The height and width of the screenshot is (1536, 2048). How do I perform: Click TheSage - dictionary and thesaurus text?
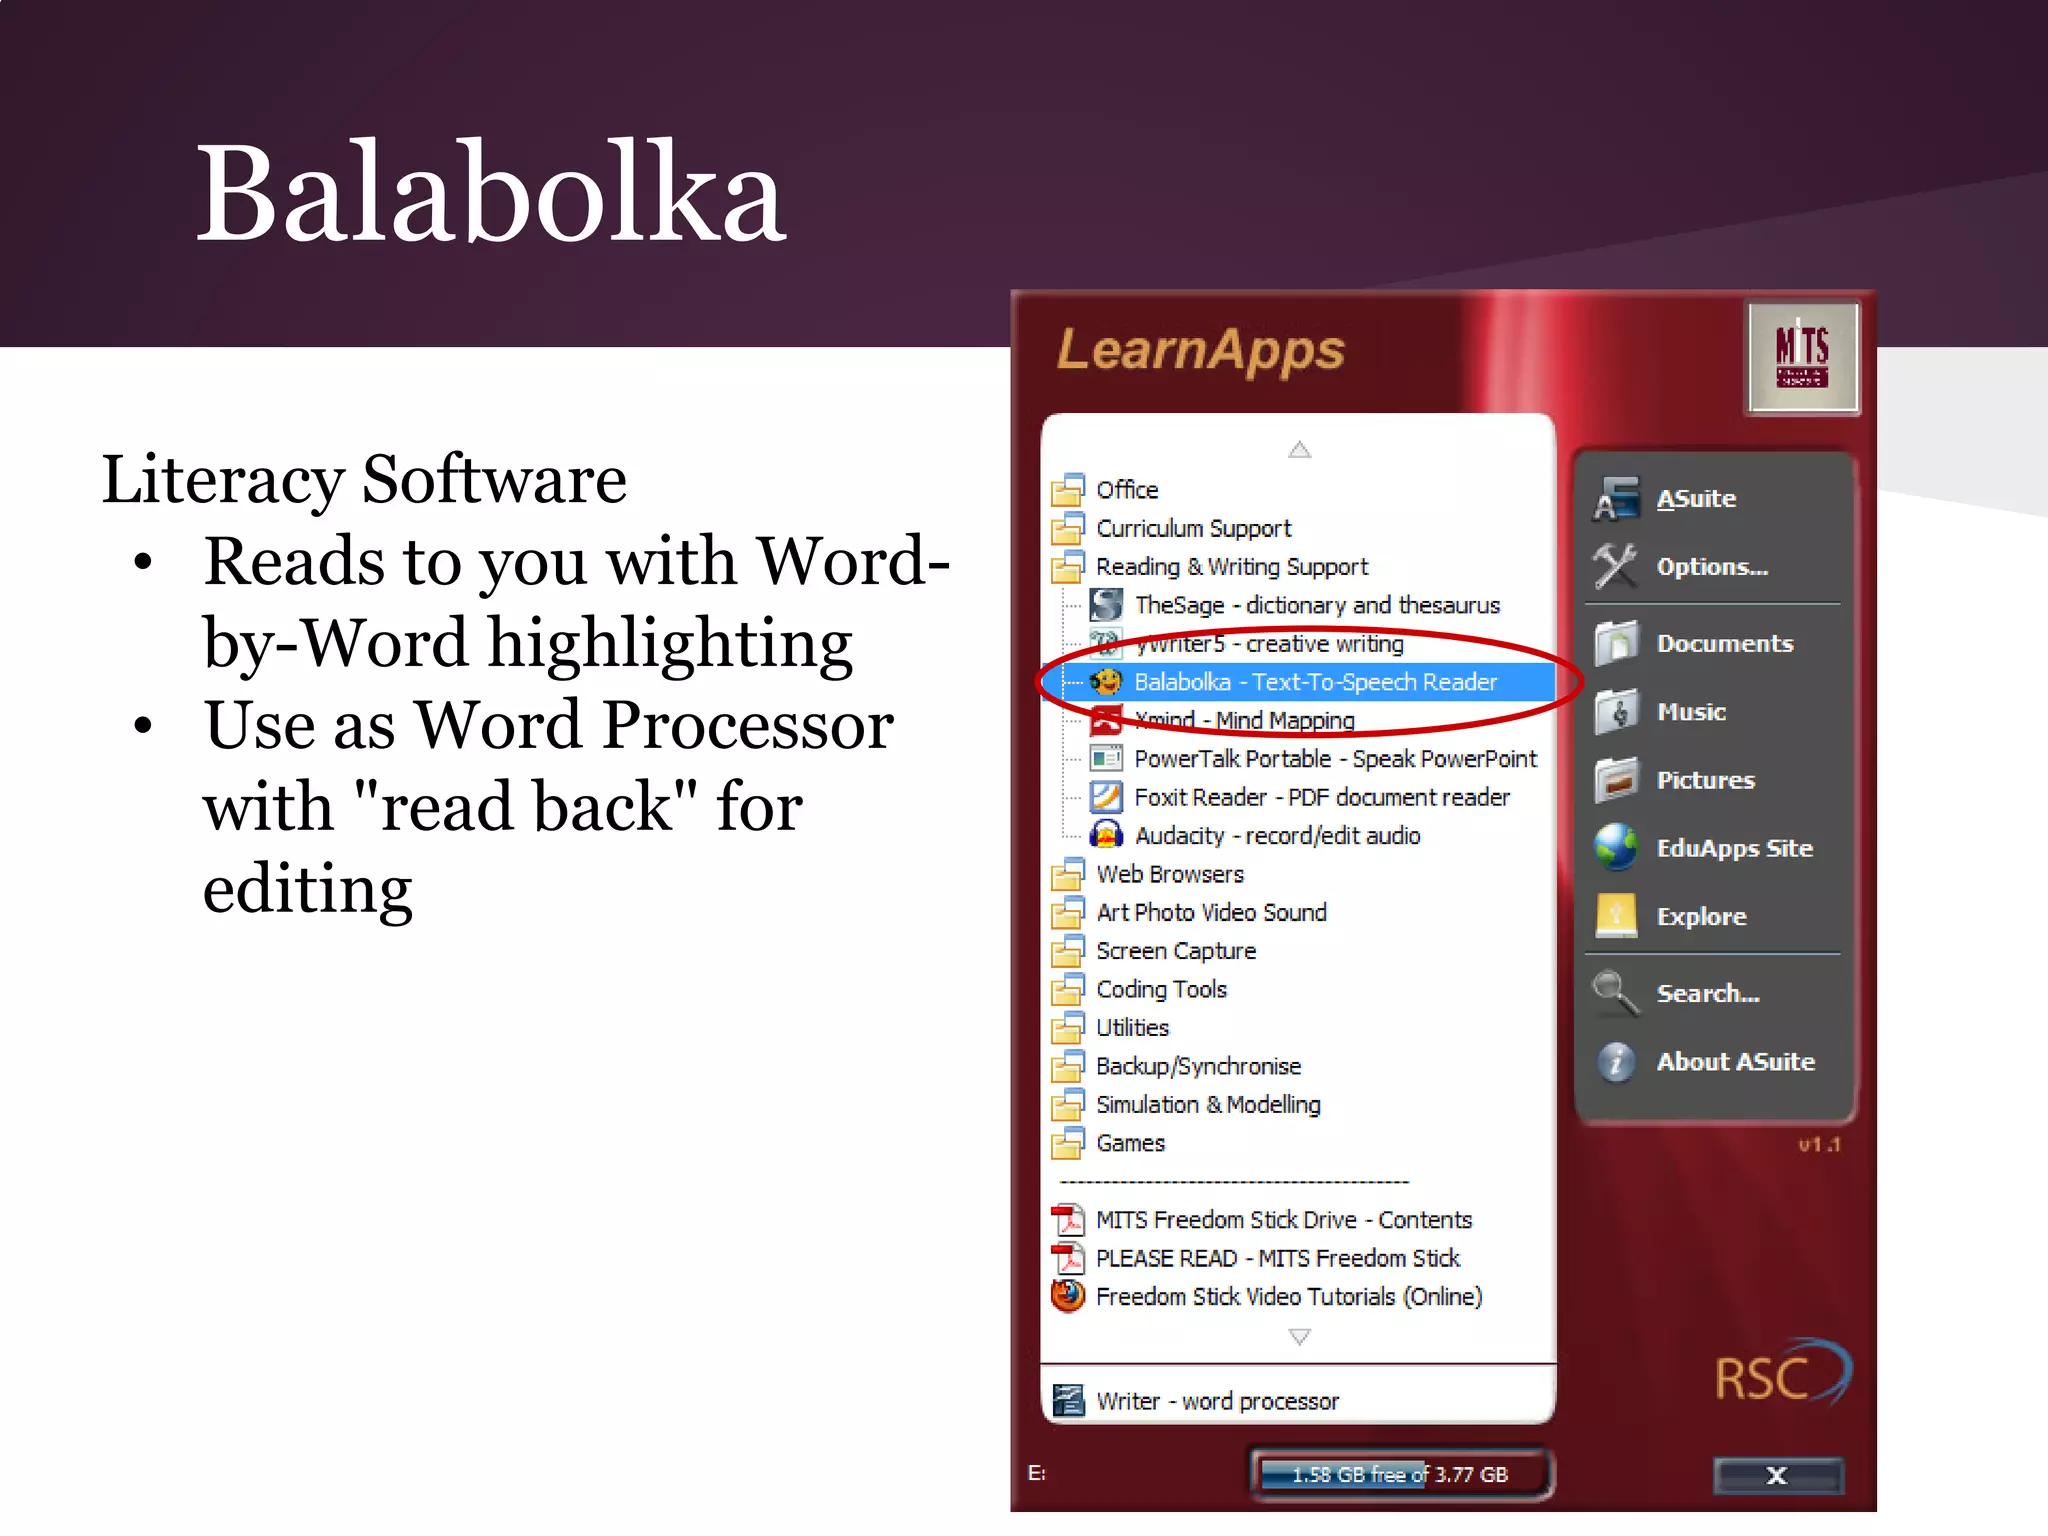(x=1317, y=605)
